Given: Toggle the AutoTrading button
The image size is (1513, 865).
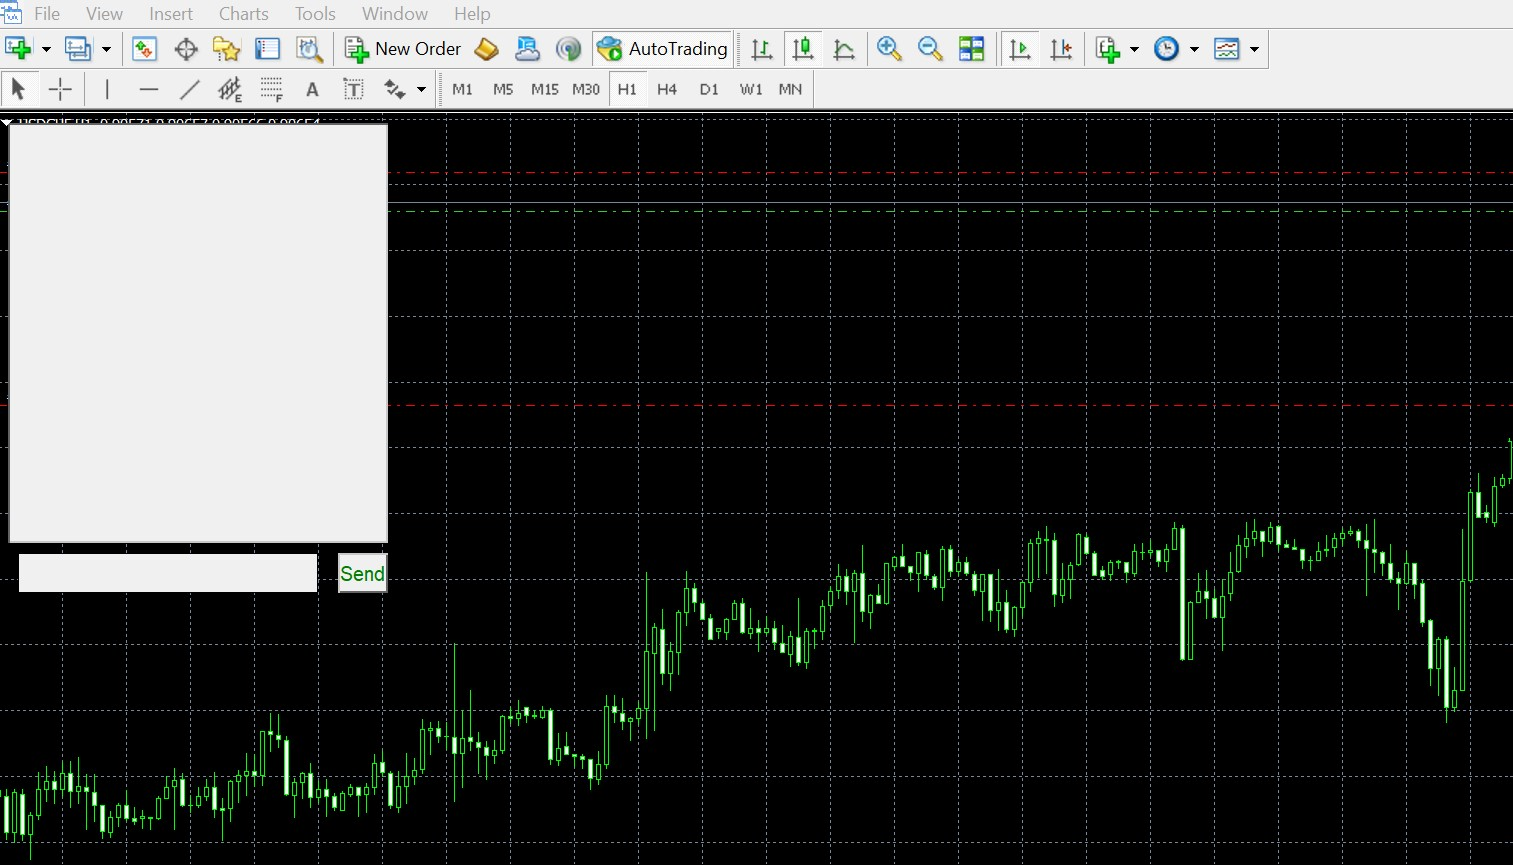Looking at the screenshot, I should click(x=662, y=49).
